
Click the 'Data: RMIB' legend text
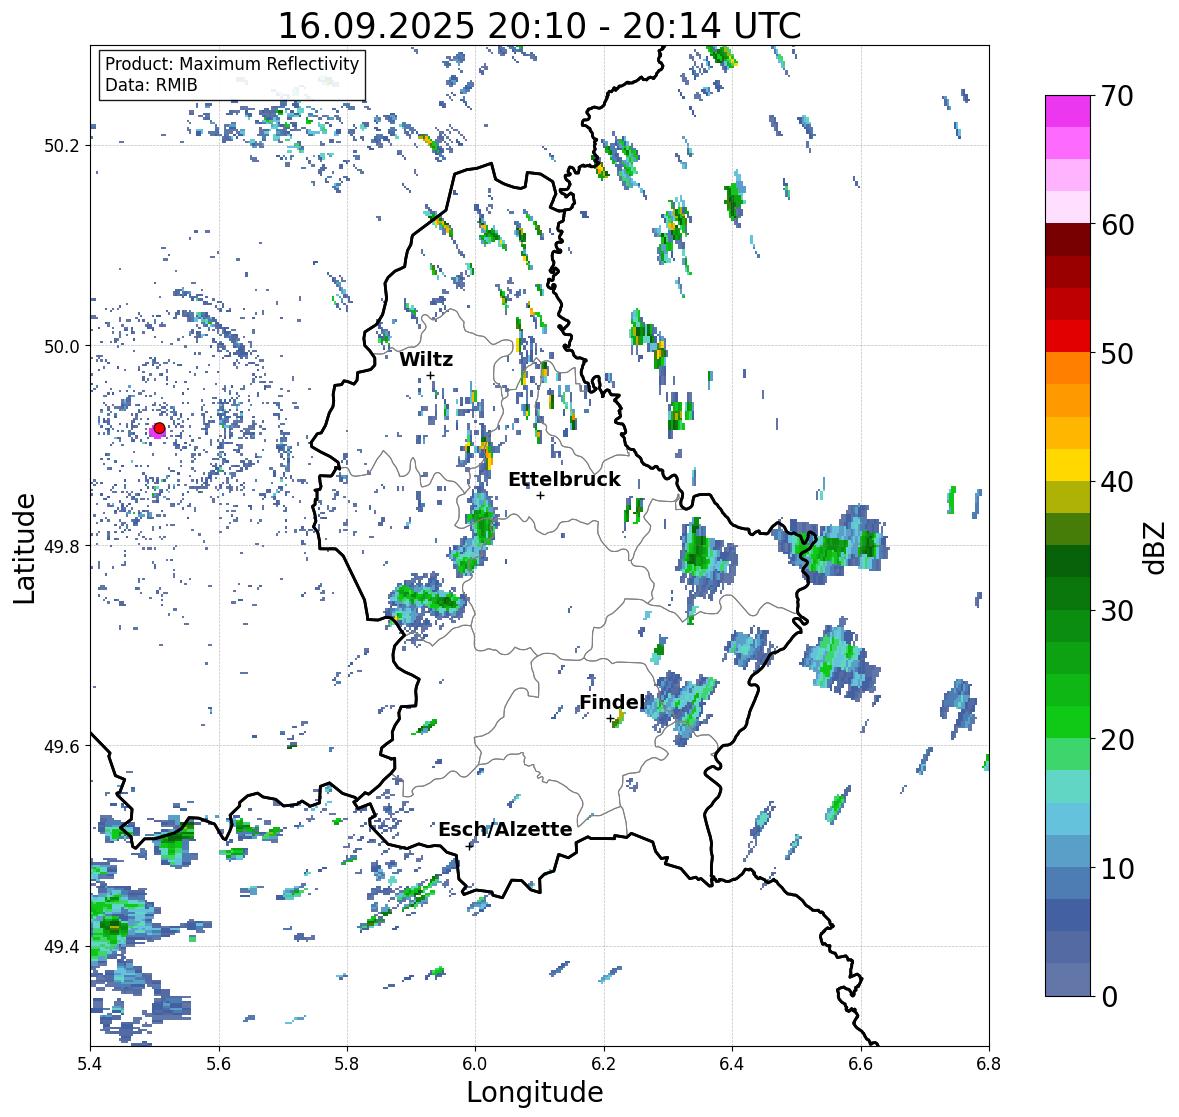(151, 85)
